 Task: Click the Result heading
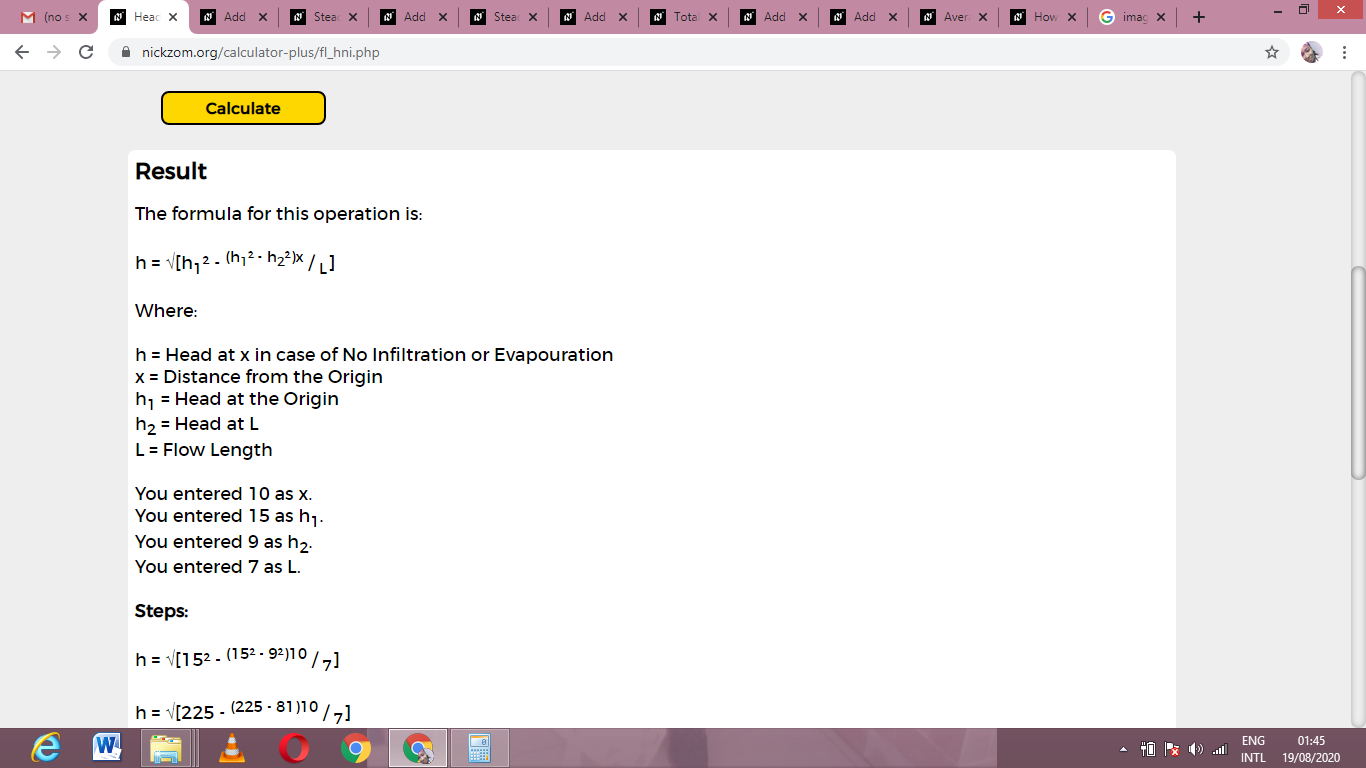[171, 171]
